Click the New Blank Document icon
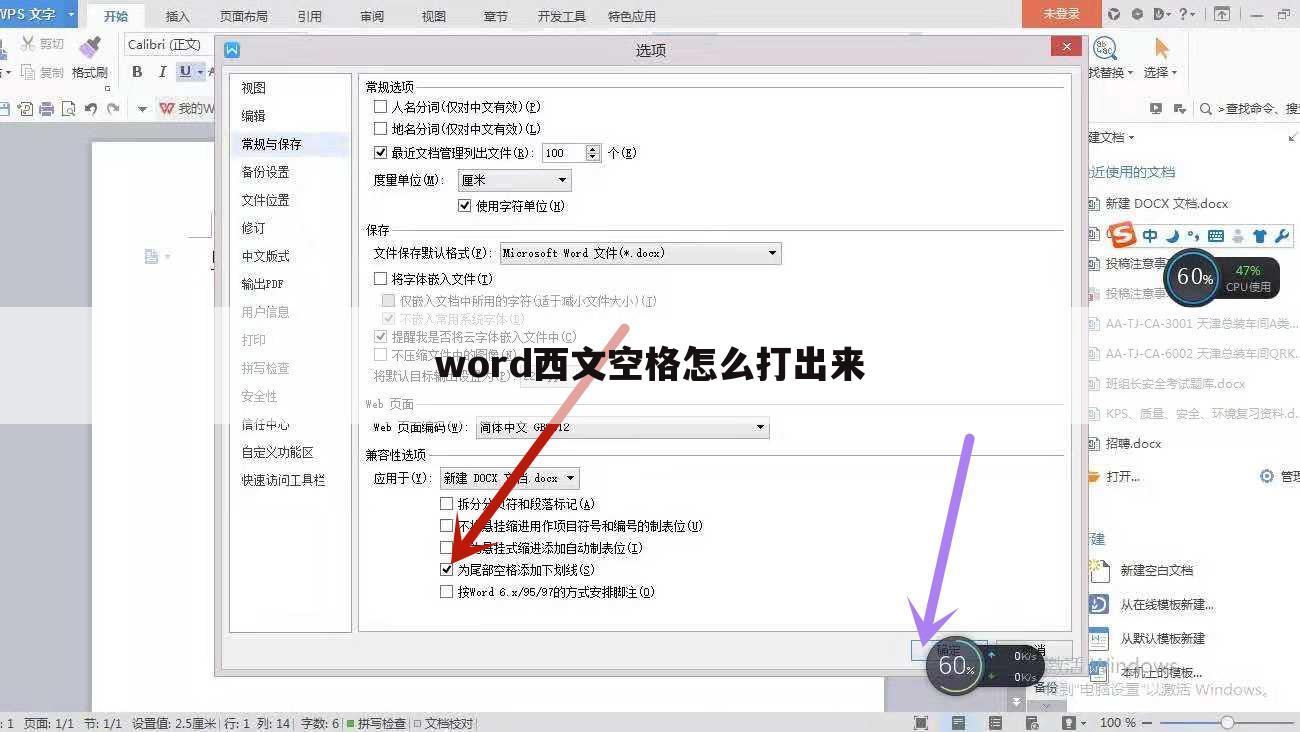1300x732 pixels. [x=1099, y=570]
